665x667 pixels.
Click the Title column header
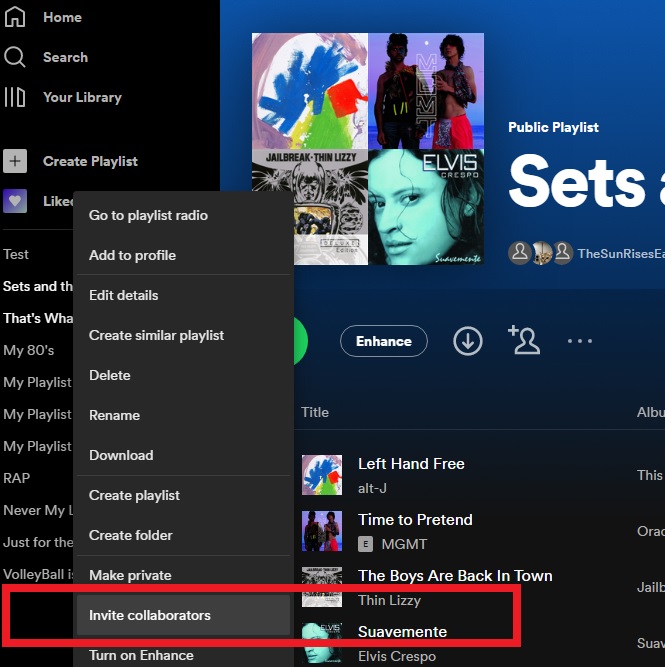315,412
